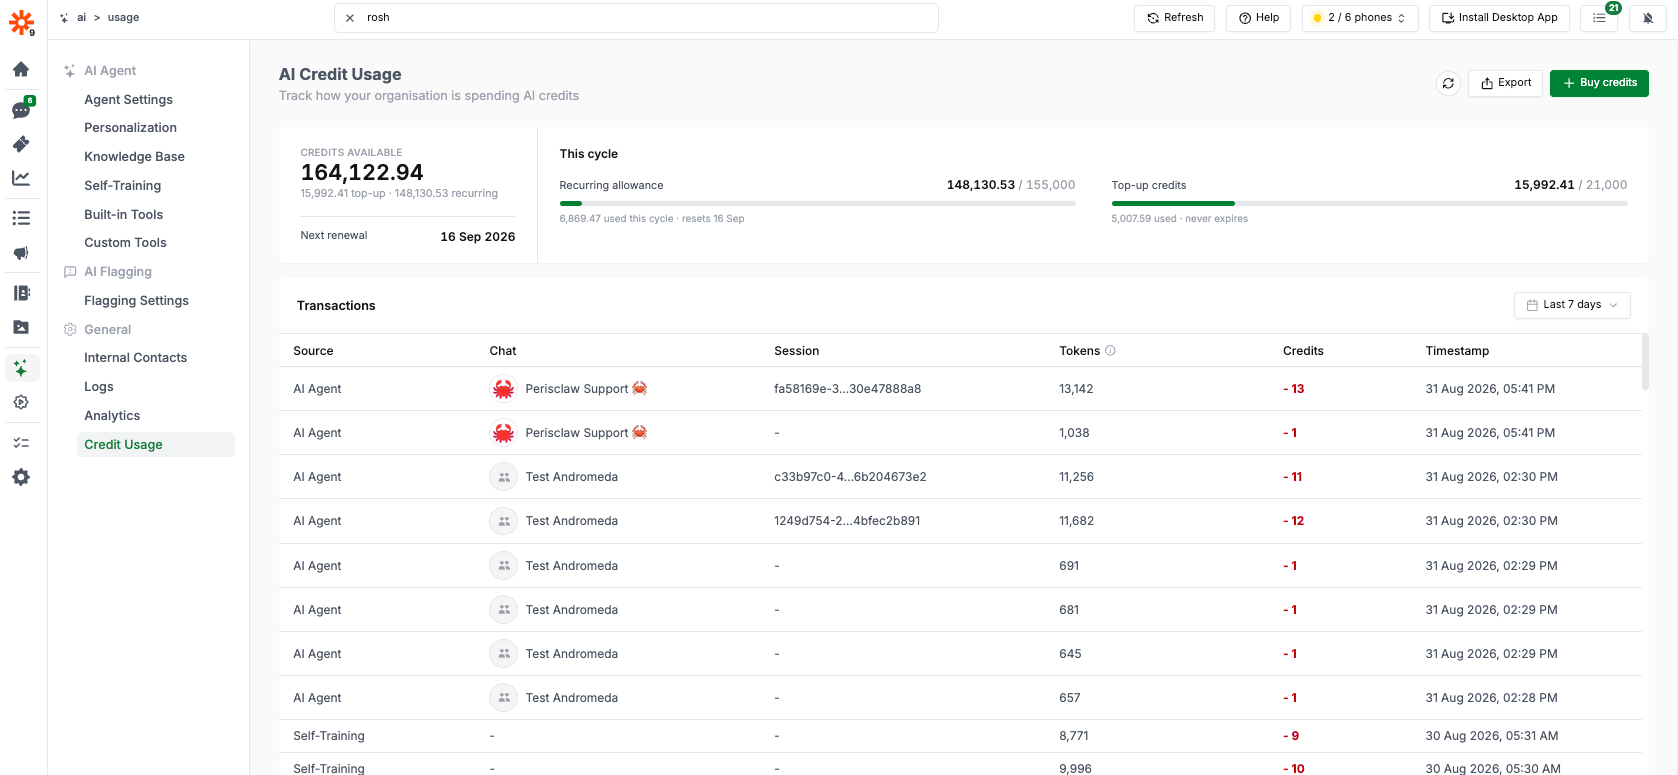Open the Last 7 days dropdown
This screenshot has width=1678, height=775.
pos(1572,305)
